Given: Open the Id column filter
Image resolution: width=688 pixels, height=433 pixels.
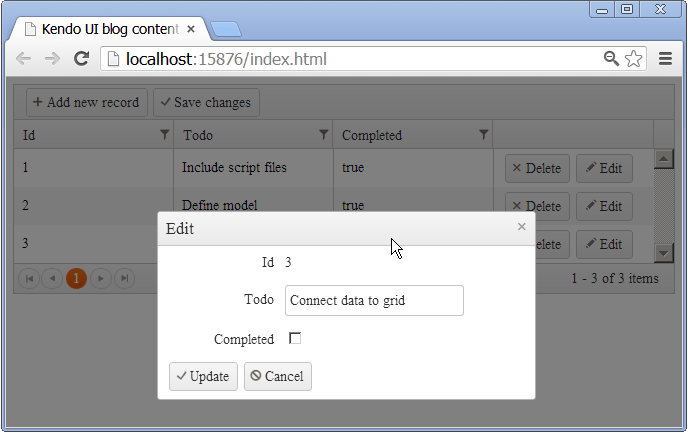Looking at the screenshot, I should point(164,134).
